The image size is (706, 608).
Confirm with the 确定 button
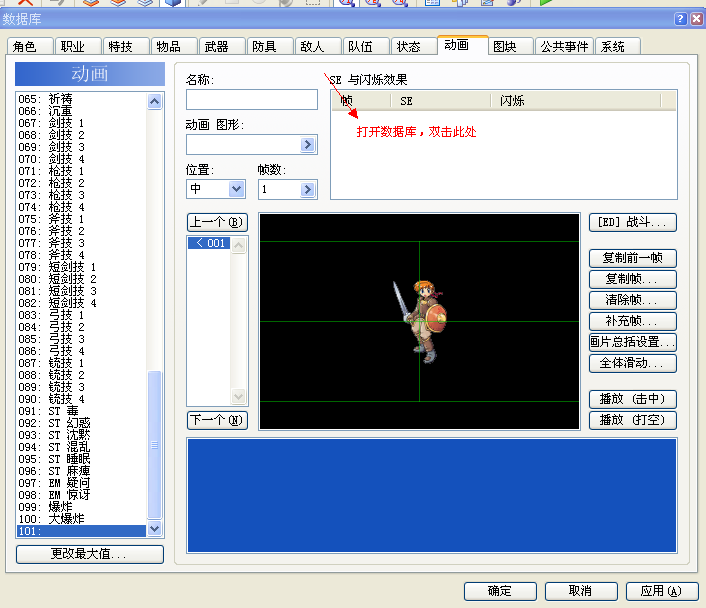(x=500, y=591)
